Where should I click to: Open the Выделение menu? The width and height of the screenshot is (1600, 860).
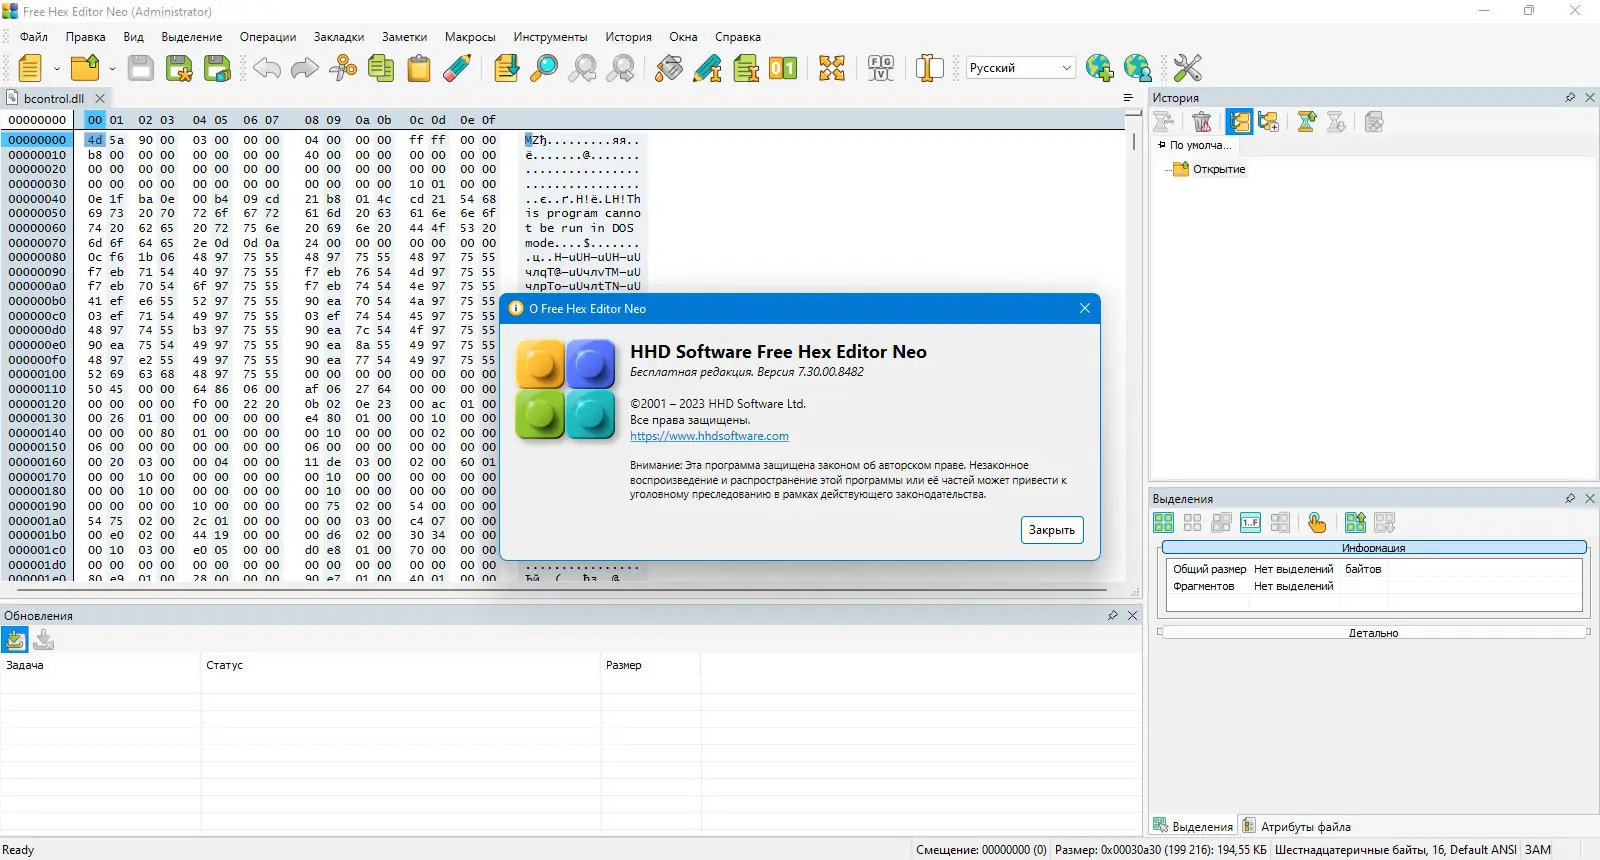point(192,37)
